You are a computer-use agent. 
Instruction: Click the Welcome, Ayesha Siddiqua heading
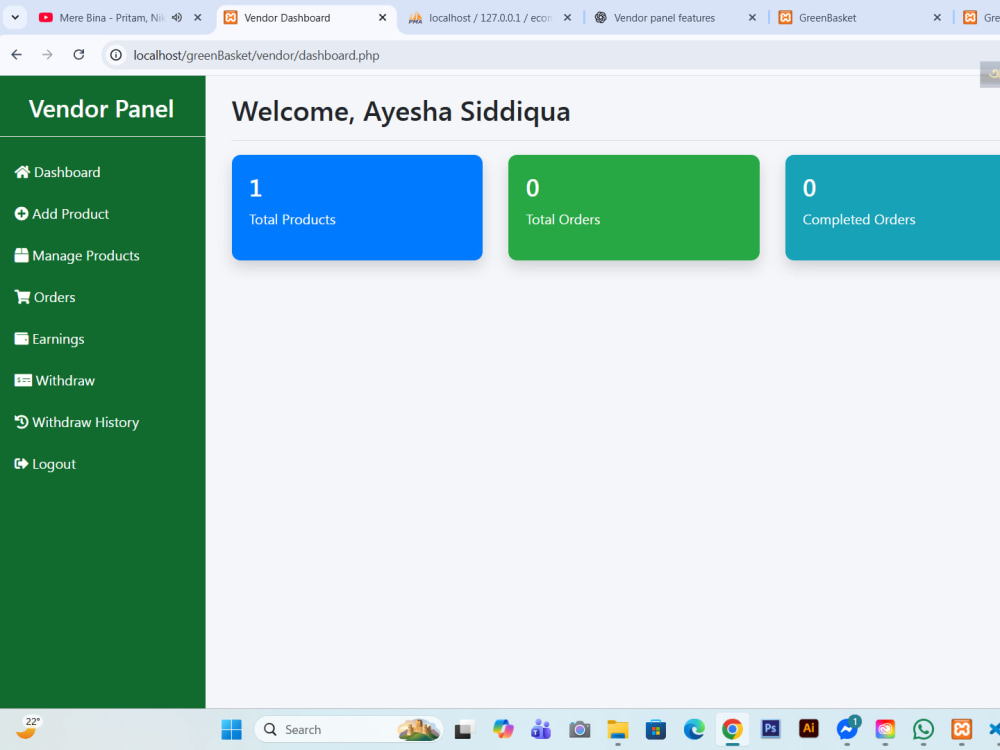click(x=401, y=112)
